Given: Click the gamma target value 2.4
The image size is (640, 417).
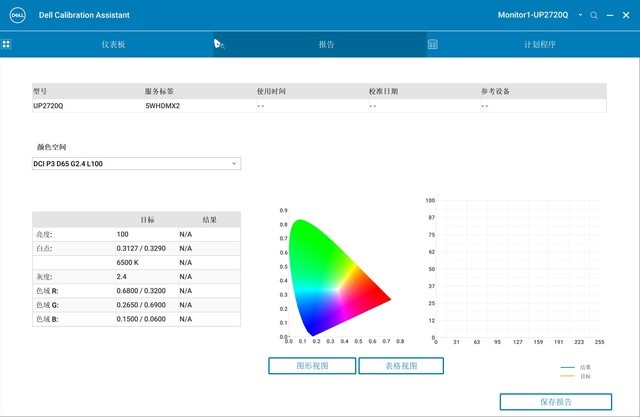Looking at the screenshot, I should [121, 277].
